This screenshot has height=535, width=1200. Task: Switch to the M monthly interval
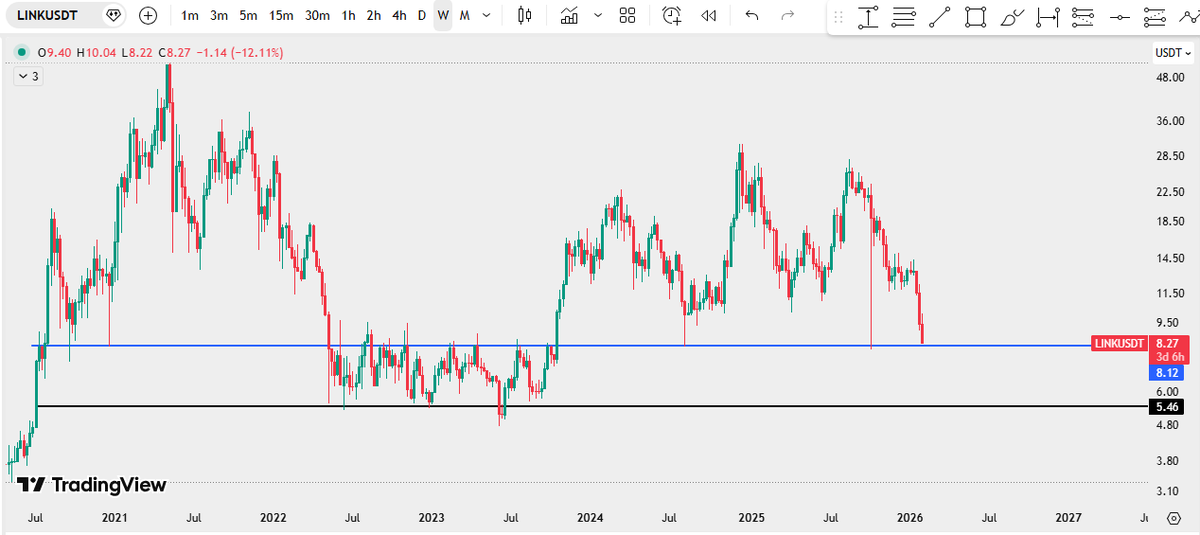pyautogui.click(x=464, y=15)
